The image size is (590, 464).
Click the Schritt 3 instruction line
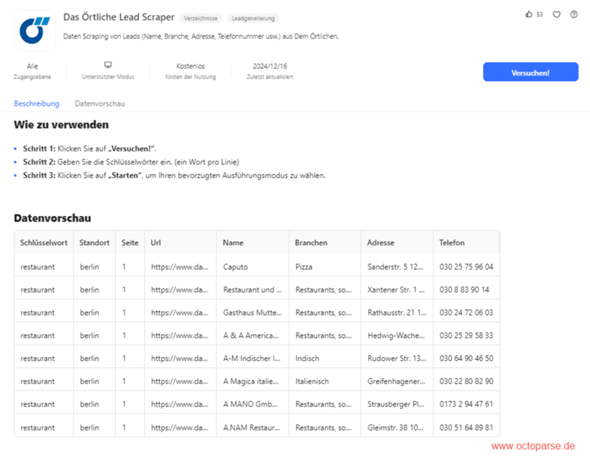(174, 176)
